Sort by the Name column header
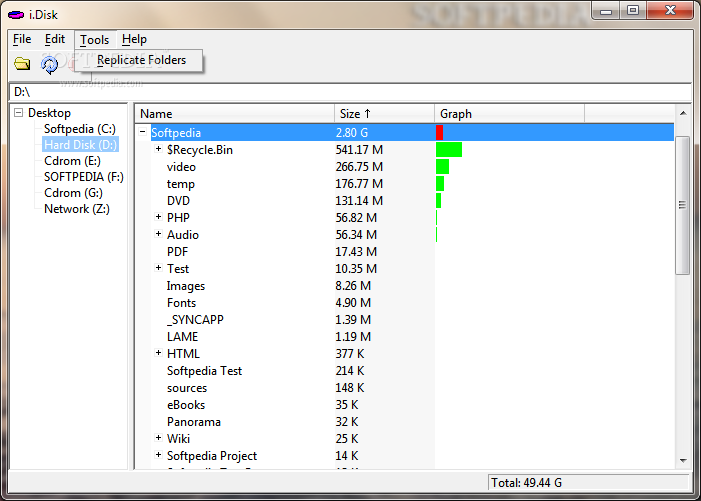 235,114
